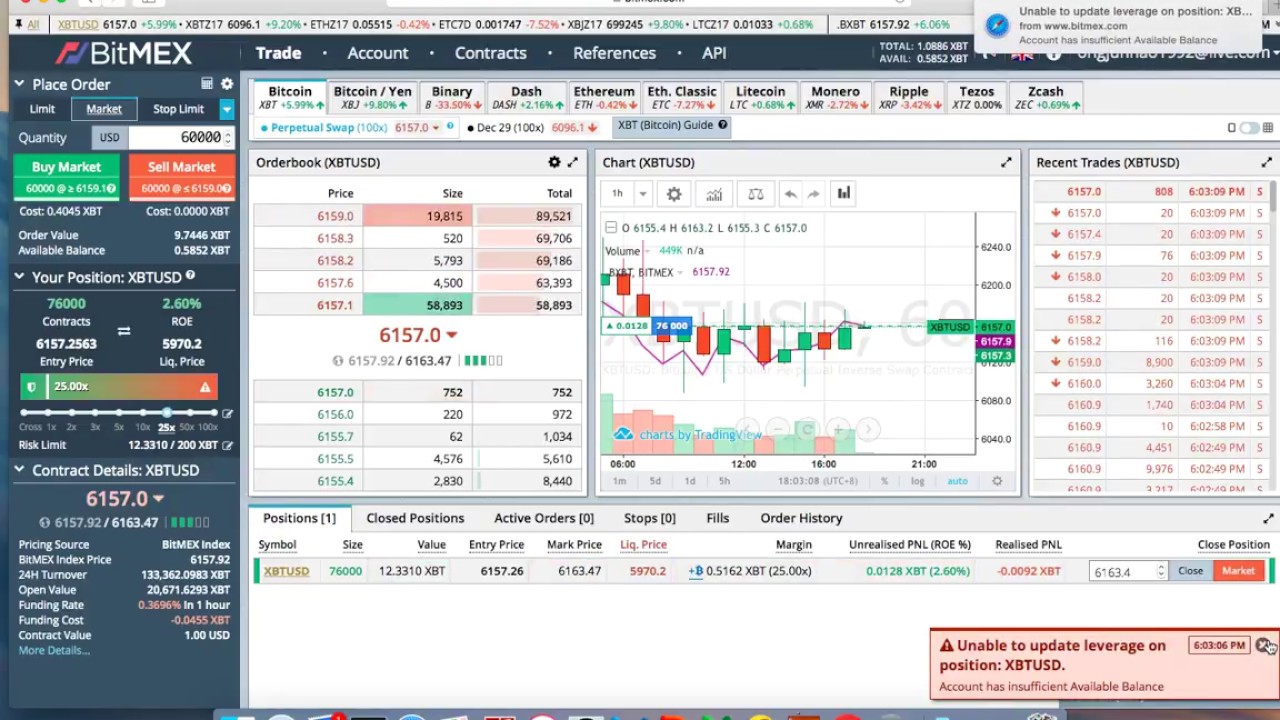Viewport: 1280px width, 720px height.
Task: Click the BitMEX logo
Action: (123, 53)
